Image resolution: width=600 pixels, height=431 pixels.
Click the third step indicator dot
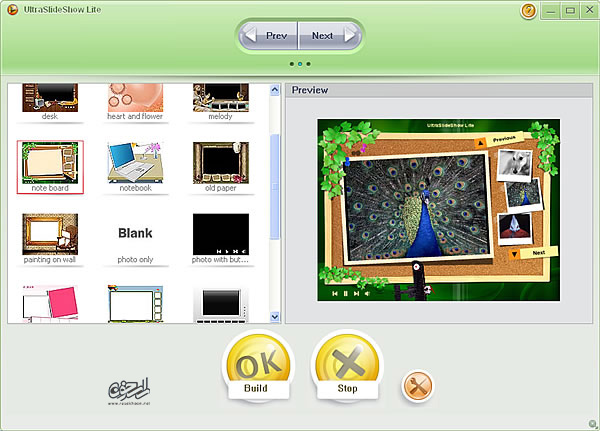point(308,64)
